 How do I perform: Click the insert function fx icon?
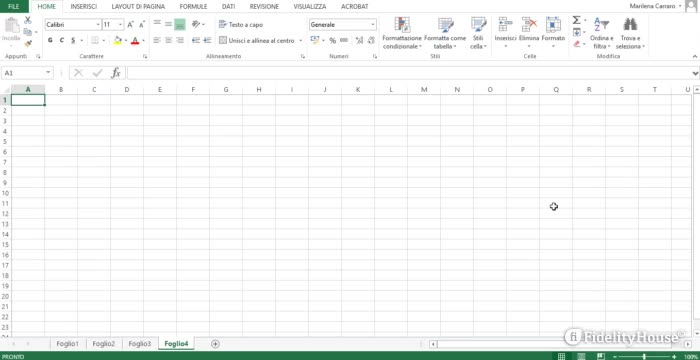116,73
